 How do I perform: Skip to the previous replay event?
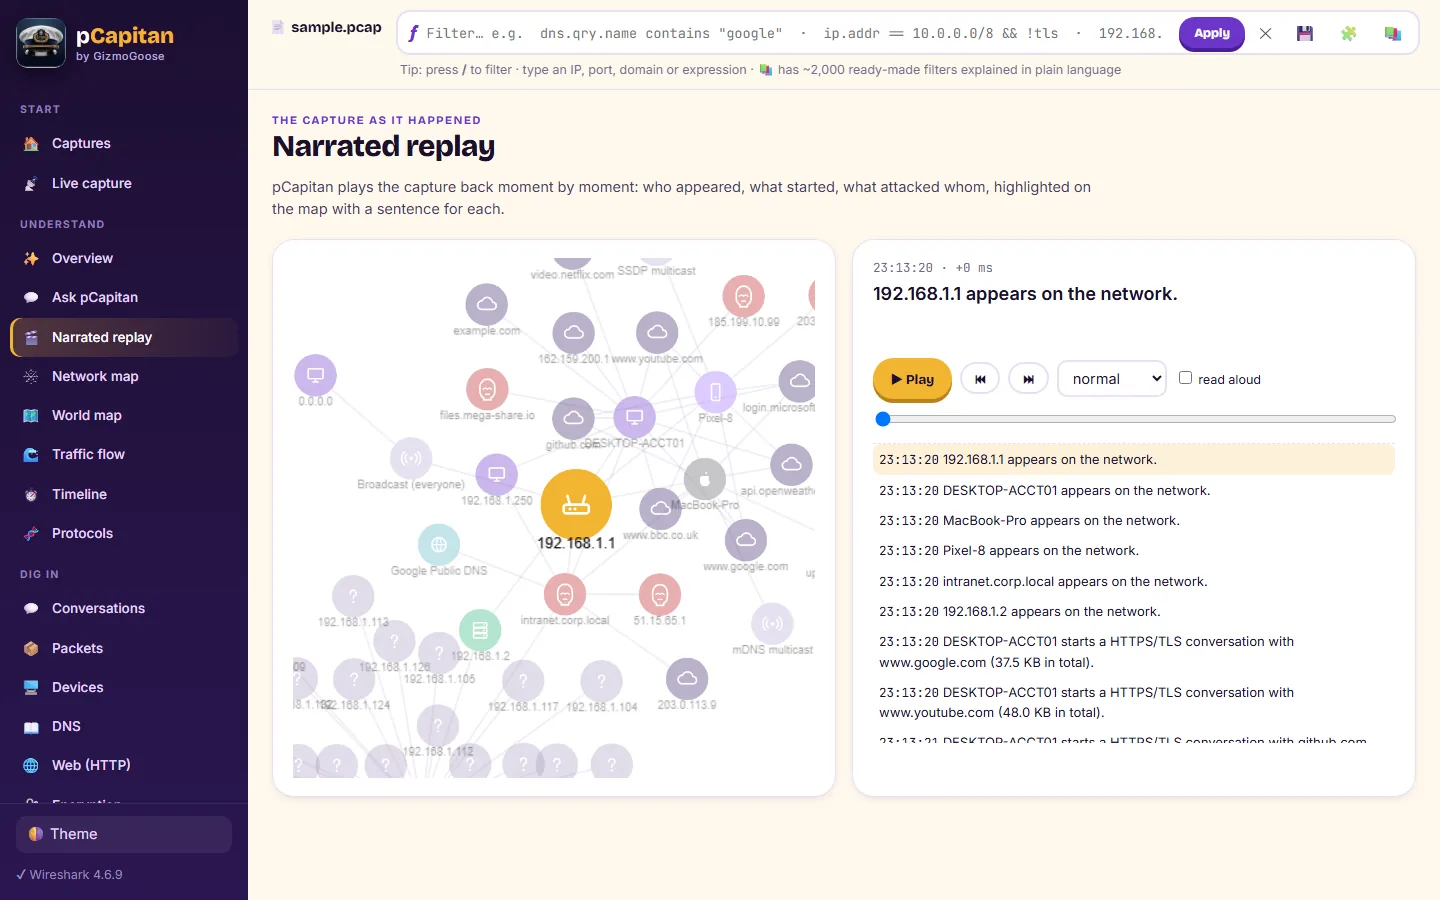(x=980, y=379)
